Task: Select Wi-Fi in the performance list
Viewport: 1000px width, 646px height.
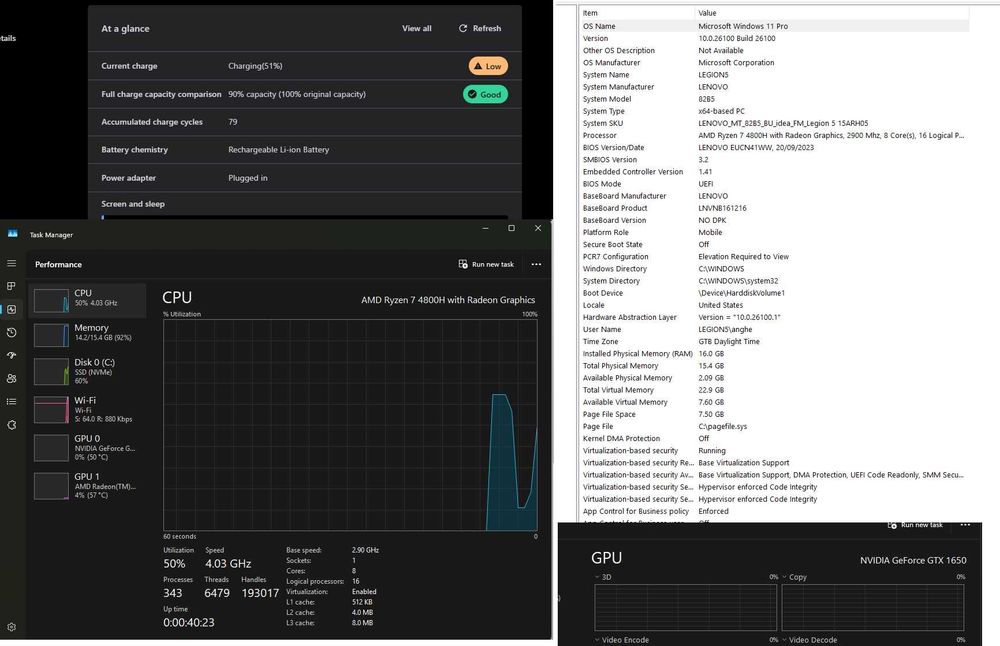Action: tap(87, 409)
